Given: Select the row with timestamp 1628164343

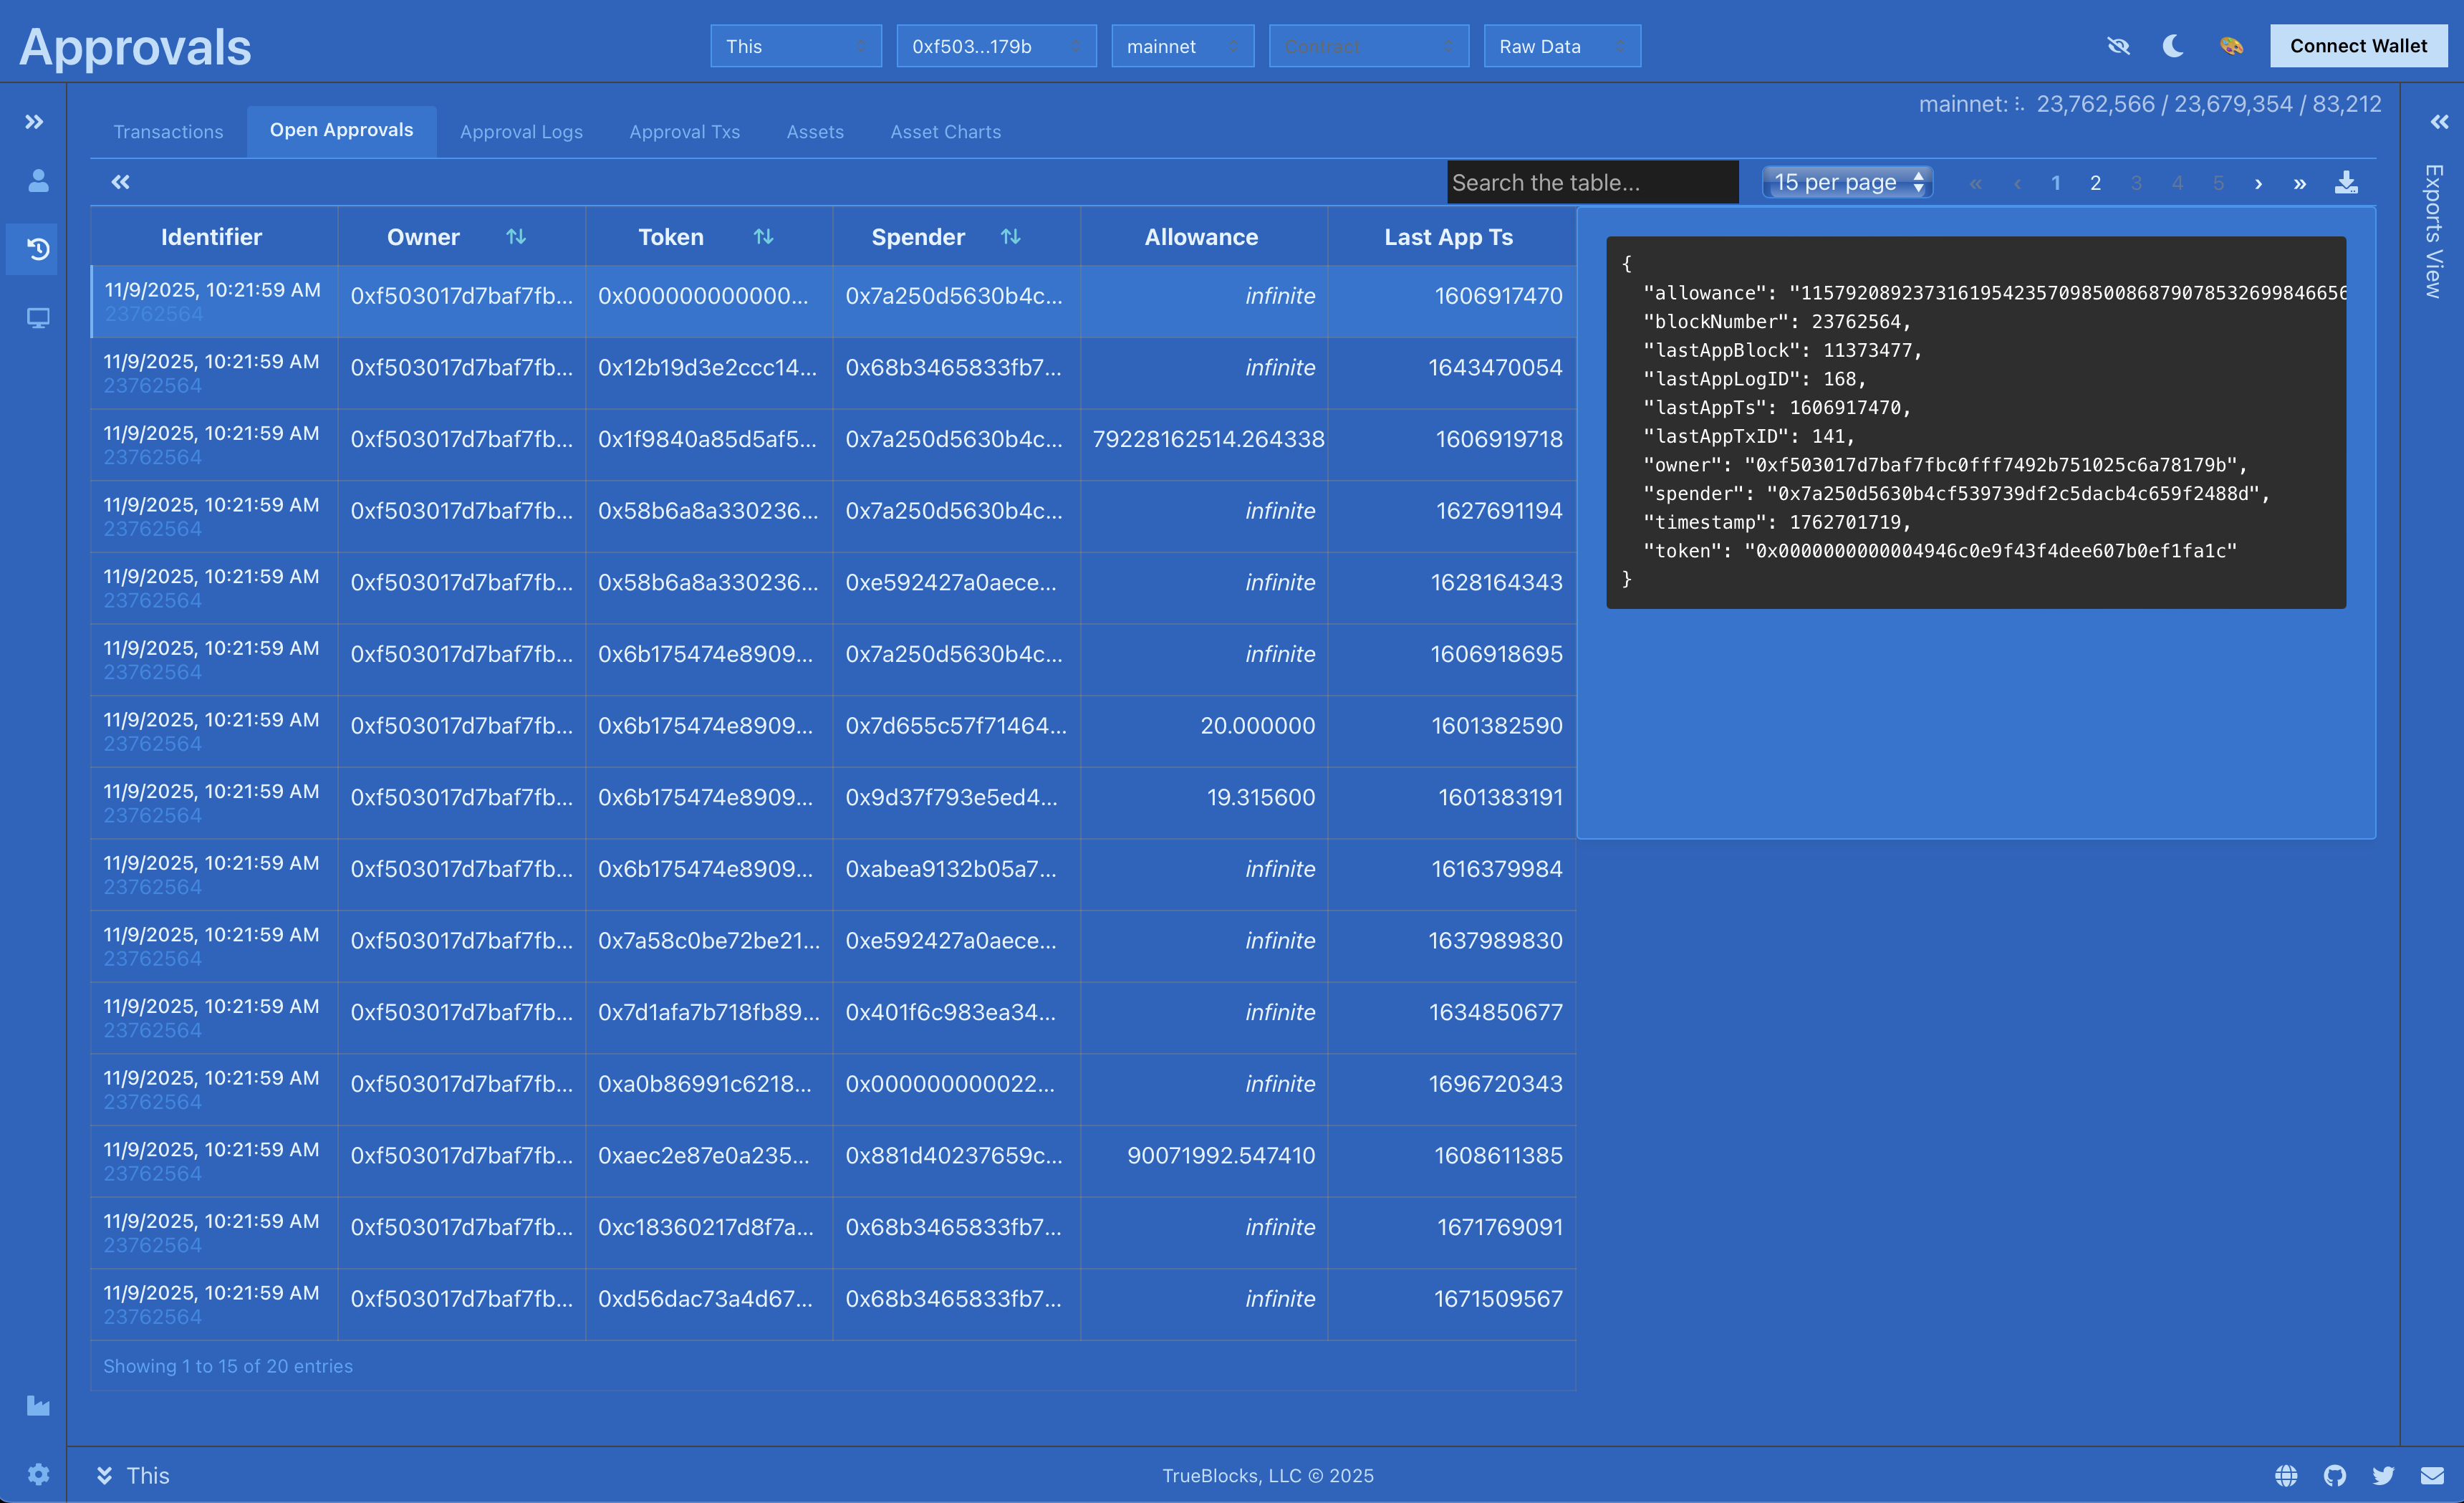Looking at the screenshot, I should click(833, 588).
